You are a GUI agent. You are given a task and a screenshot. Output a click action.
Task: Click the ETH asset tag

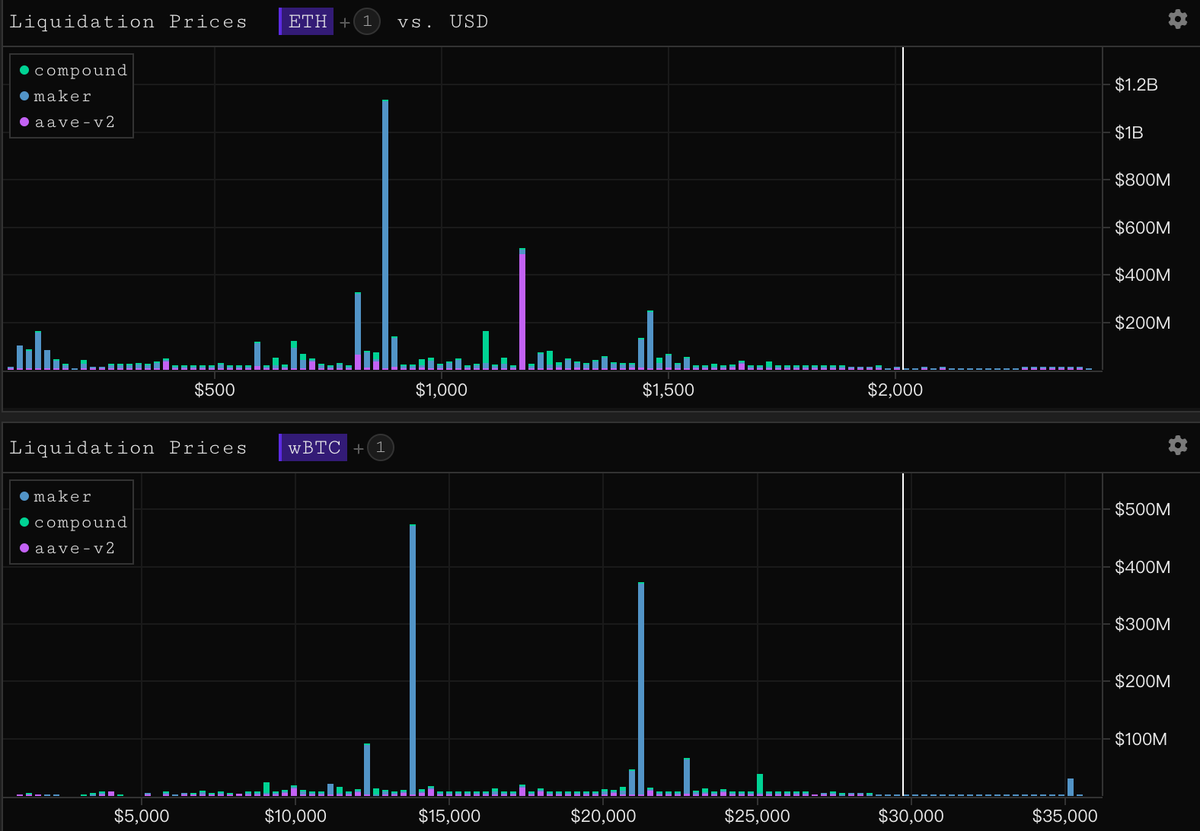(x=307, y=22)
